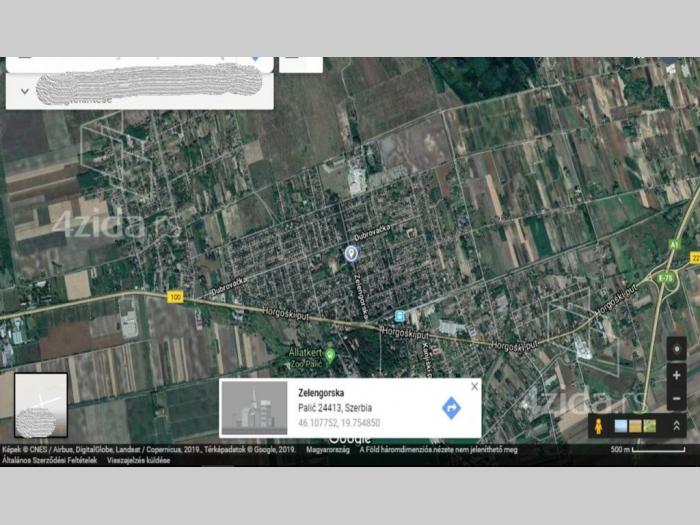700x525 pixels.
Task: Select the first sky imagery thumbnail
Action: [621, 426]
